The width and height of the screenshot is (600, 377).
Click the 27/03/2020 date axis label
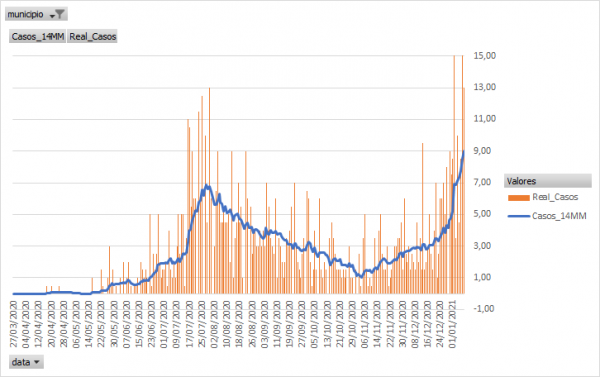click(14, 324)
